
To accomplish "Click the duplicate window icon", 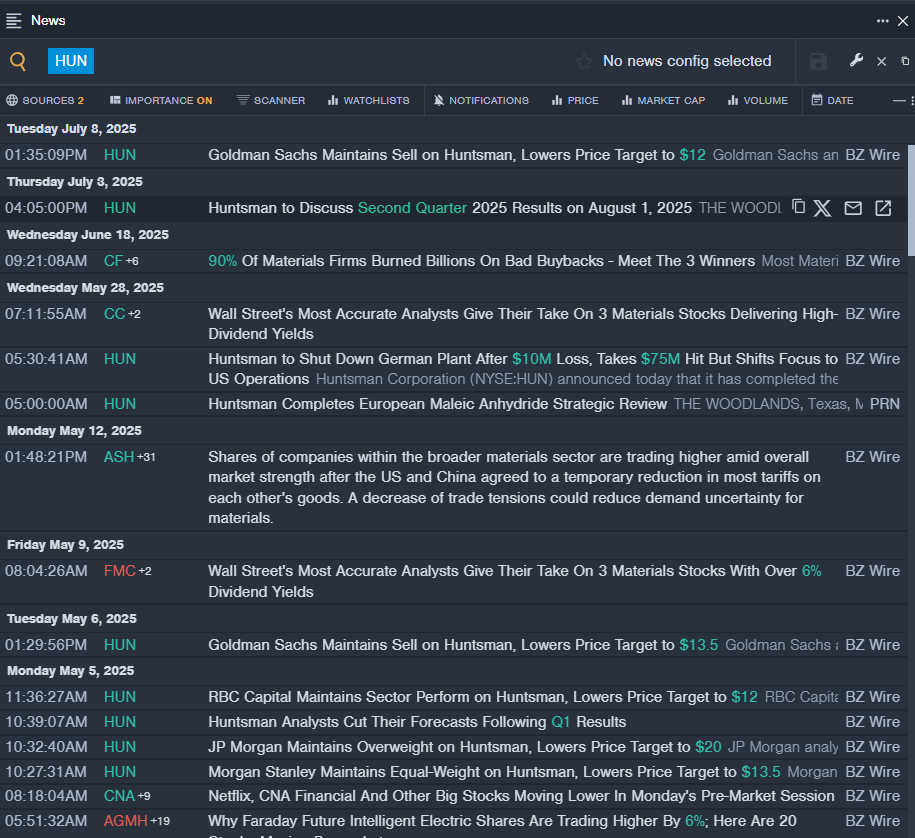I will click(x=905, y=61).
